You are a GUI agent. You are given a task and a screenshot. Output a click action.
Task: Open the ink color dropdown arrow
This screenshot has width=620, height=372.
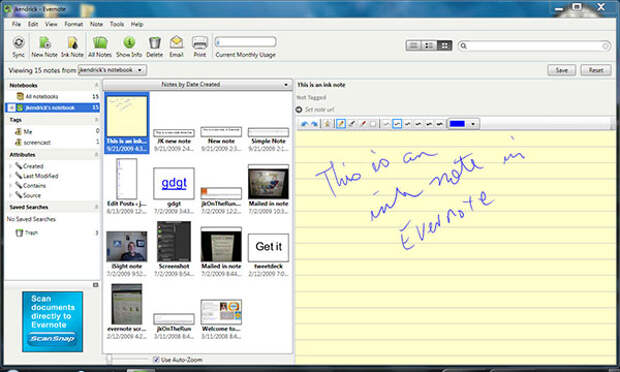473,124
